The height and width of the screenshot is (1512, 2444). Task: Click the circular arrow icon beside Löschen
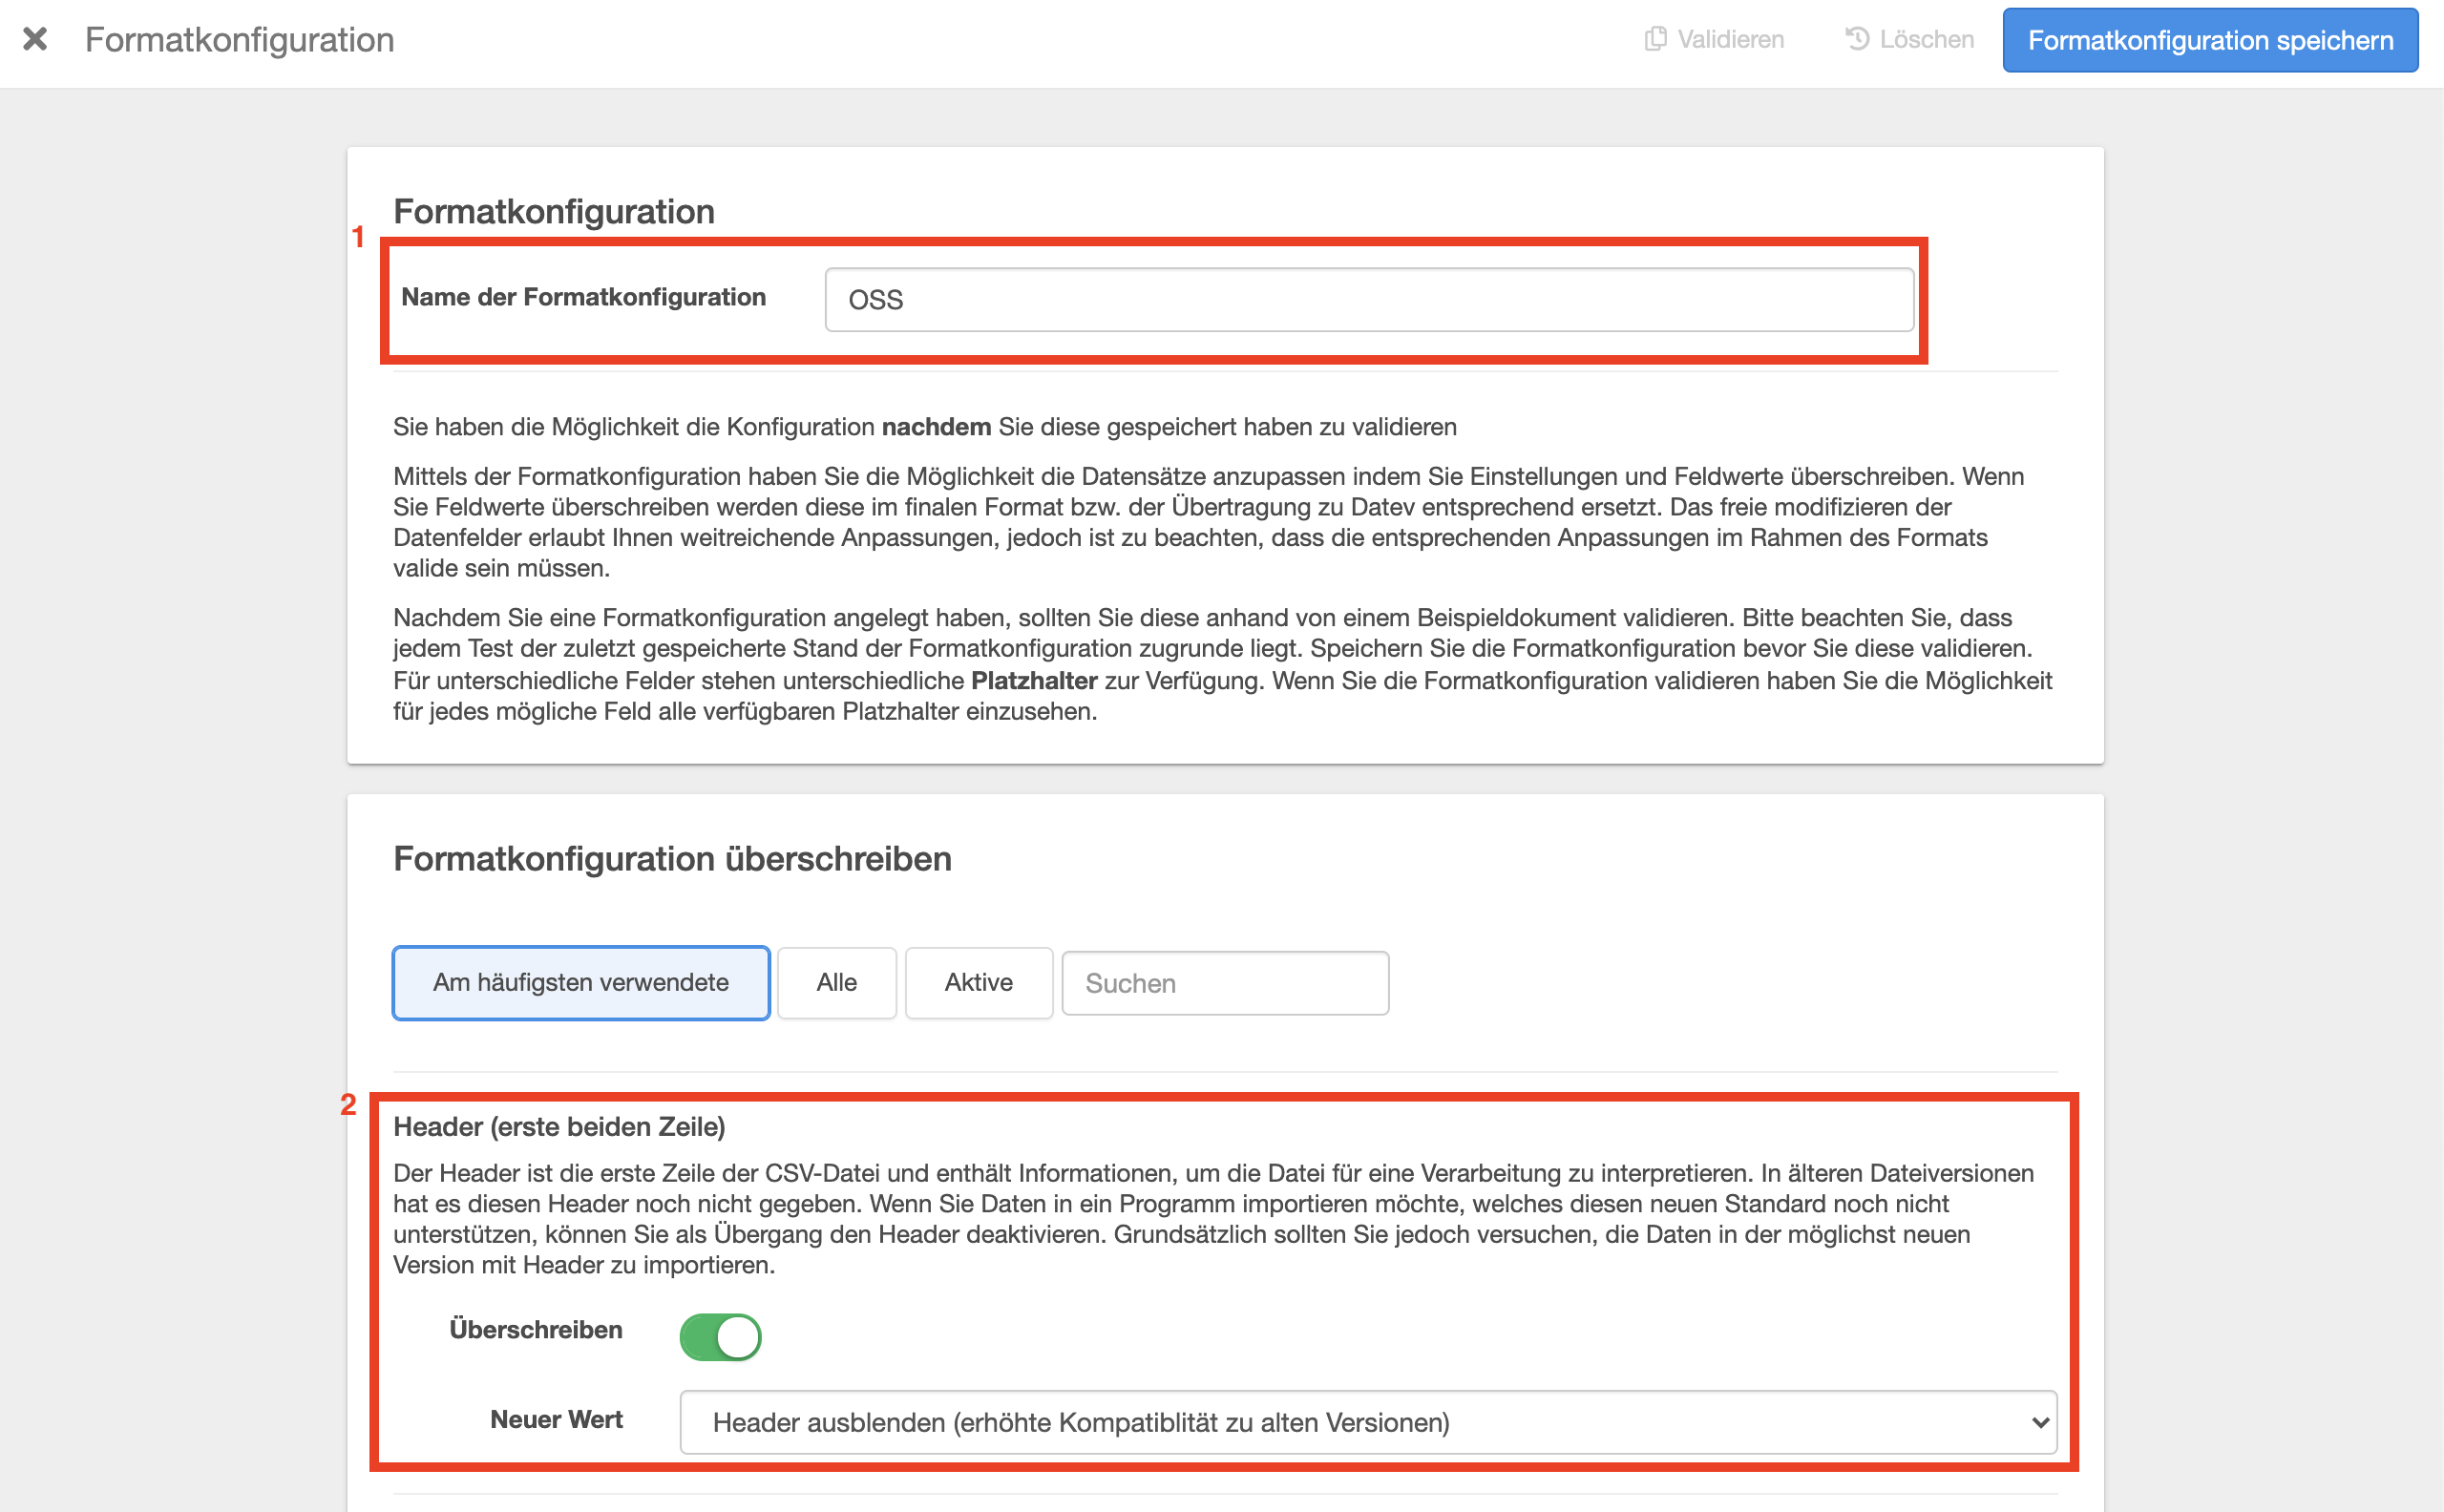1857,39
